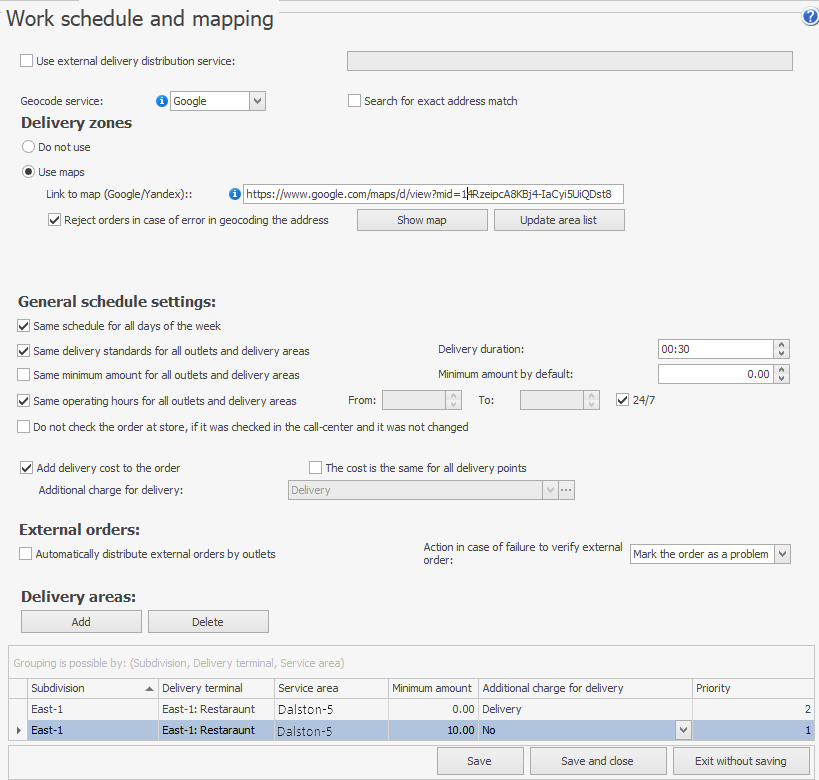
Task: Uncheck the 24/7 checkbox
Action: click(623, 401)
